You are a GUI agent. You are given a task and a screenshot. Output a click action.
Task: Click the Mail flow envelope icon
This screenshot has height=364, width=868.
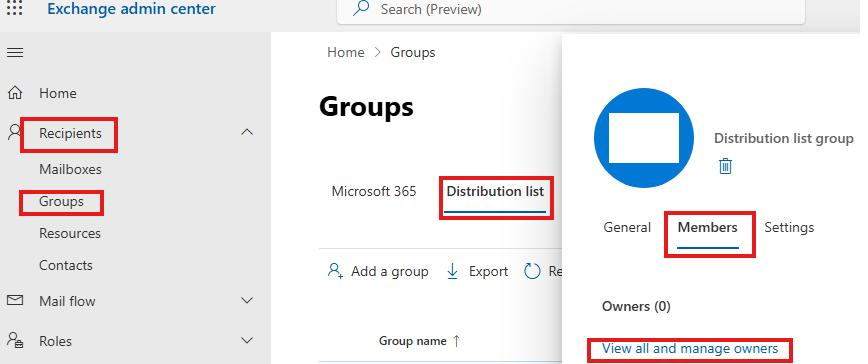click(x=15, y=300)
